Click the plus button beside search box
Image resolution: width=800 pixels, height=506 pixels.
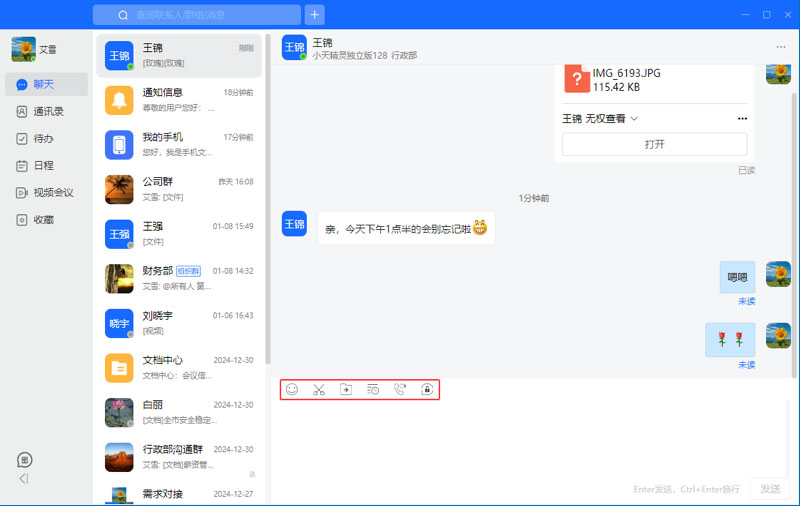[x=315, y=15]
